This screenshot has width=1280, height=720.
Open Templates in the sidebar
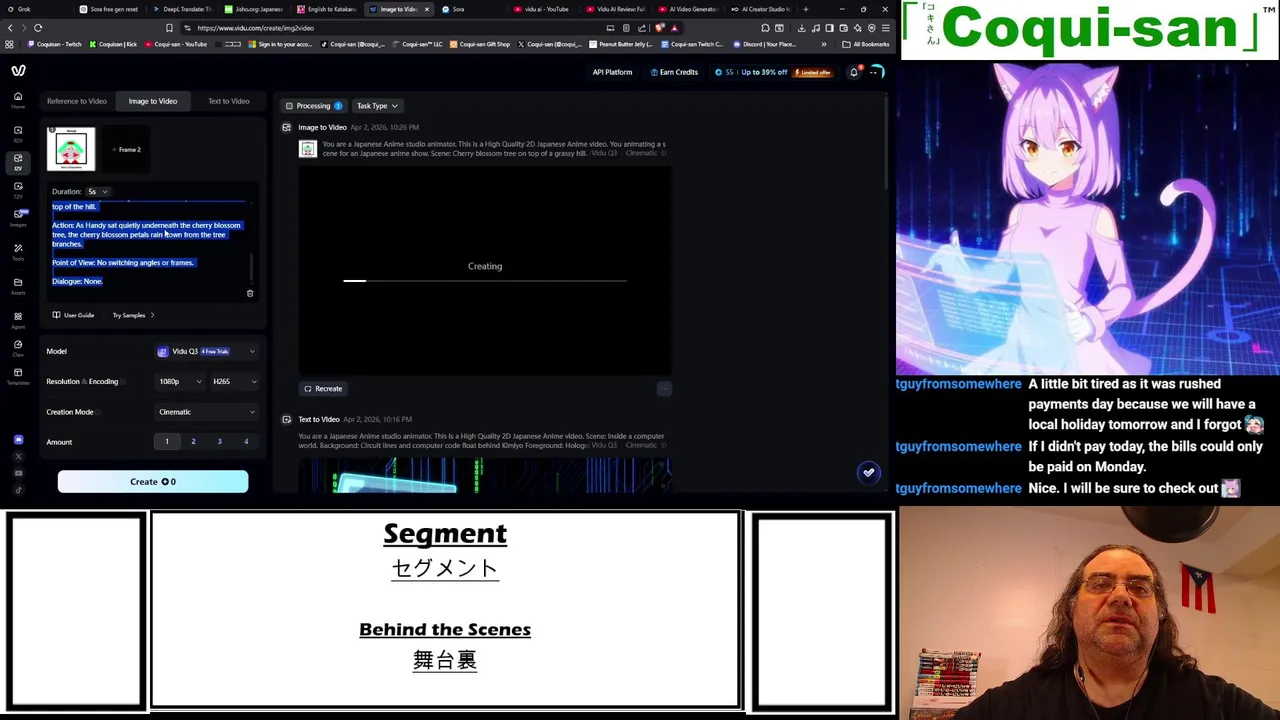(x=18, y=376)
